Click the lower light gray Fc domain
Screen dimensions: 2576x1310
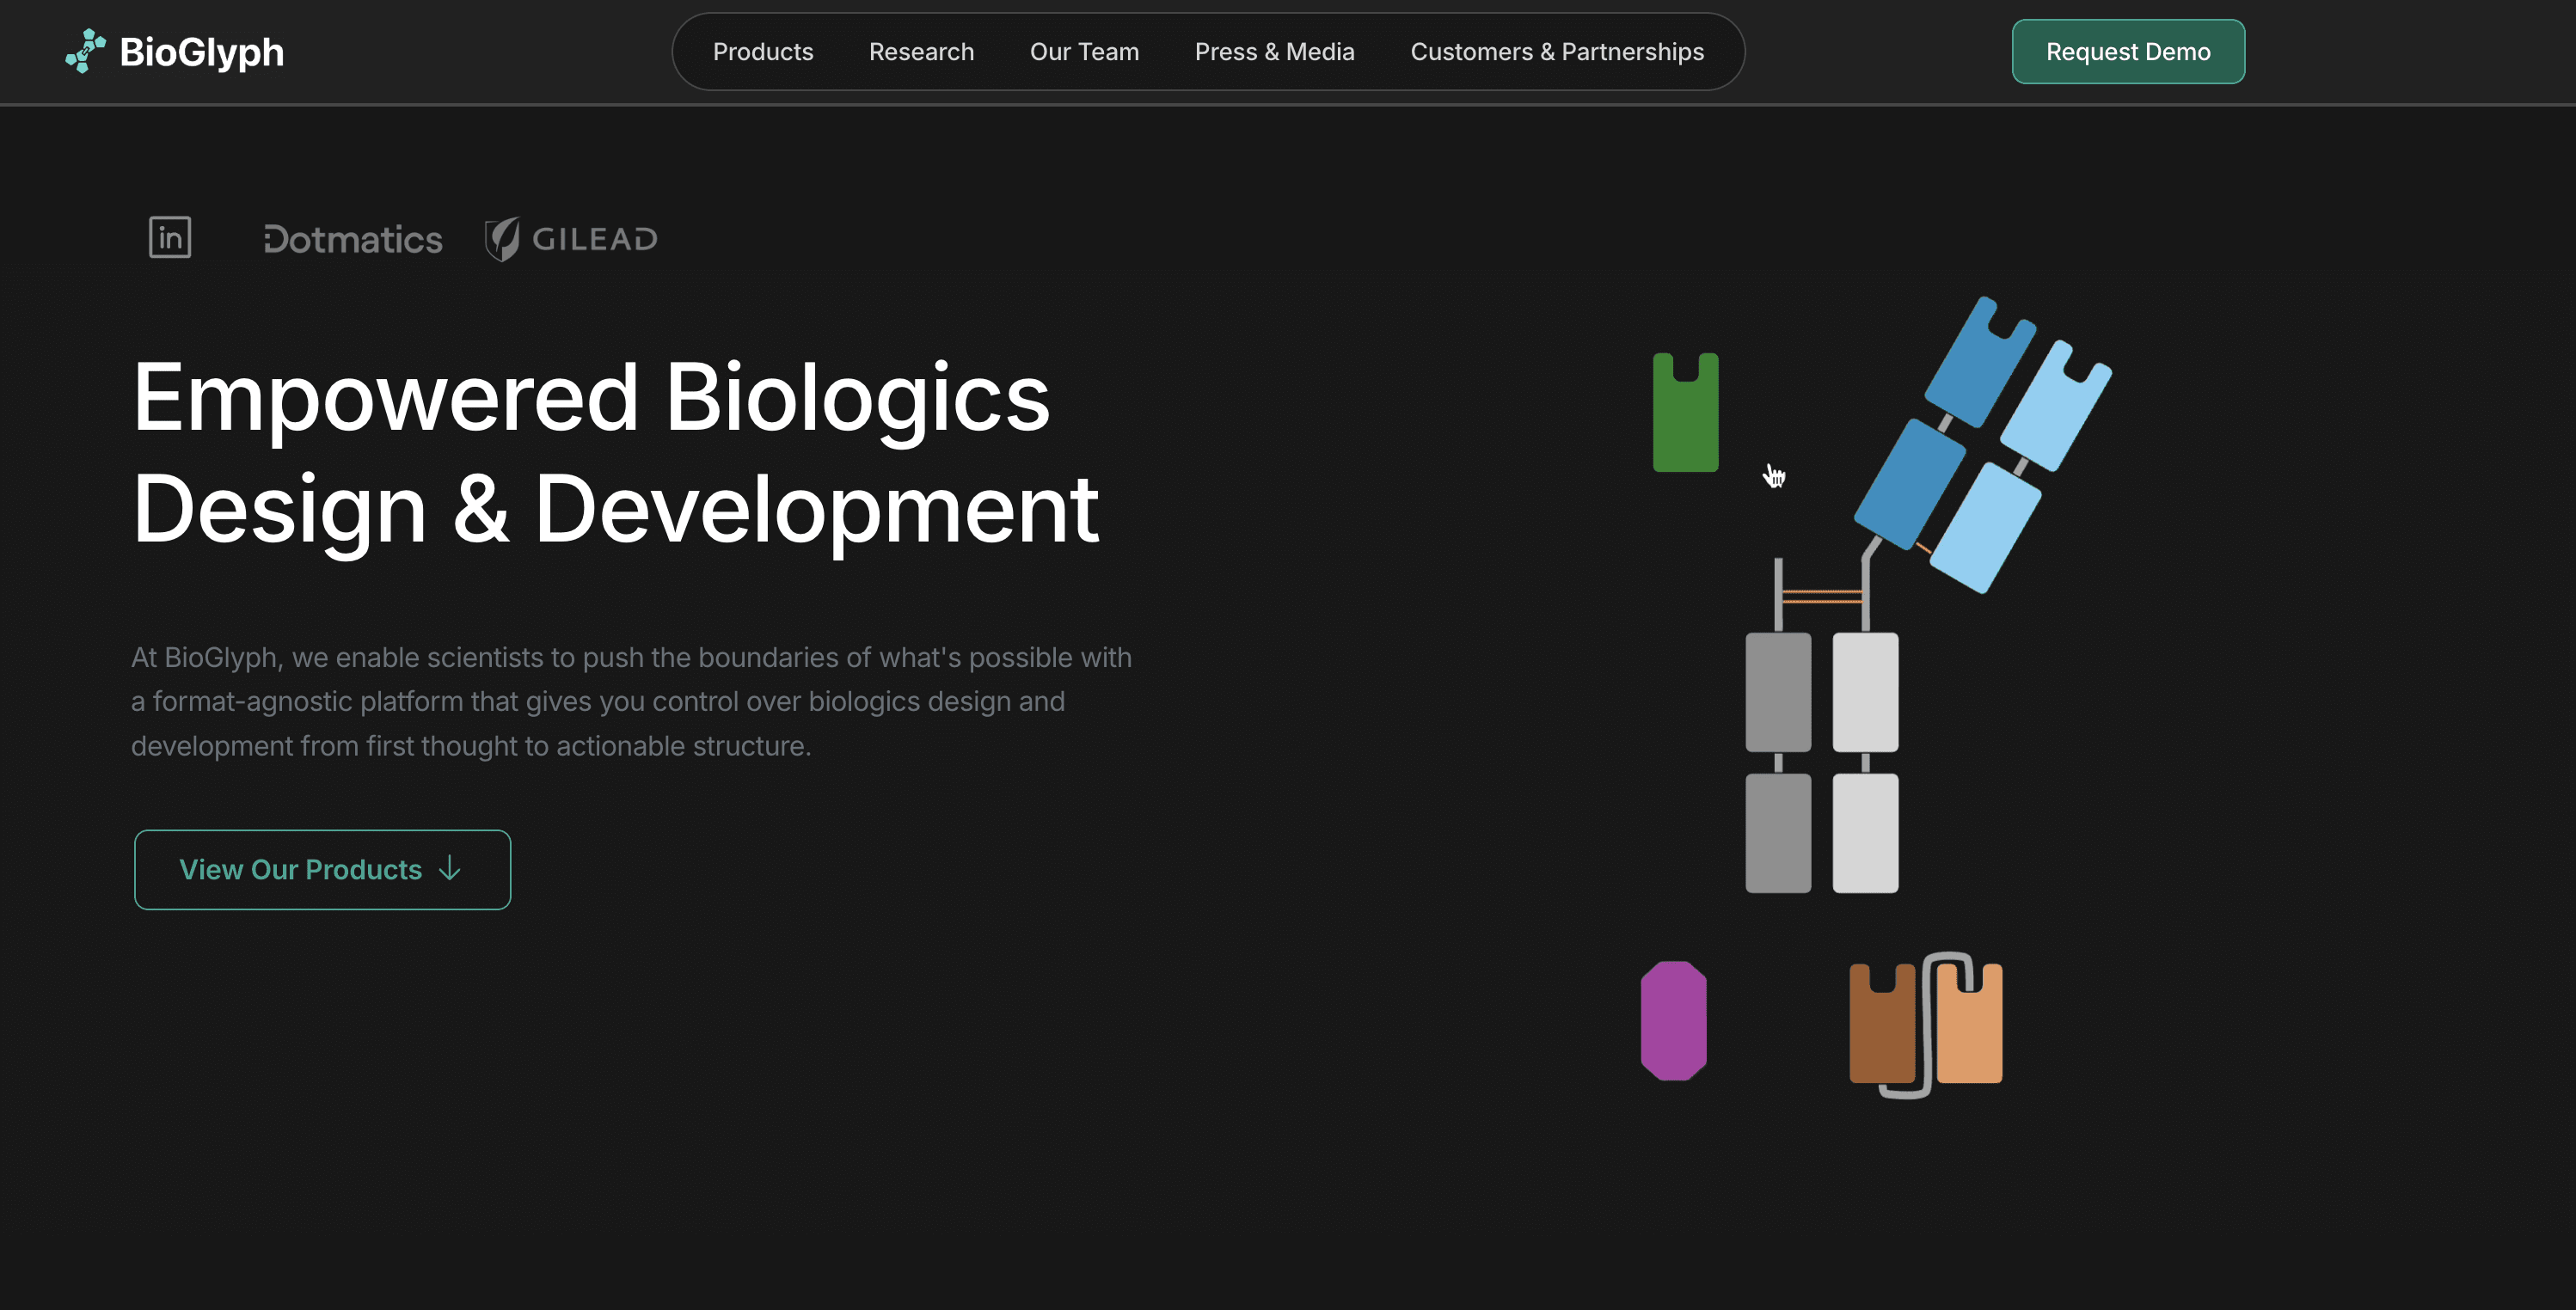click(1865, 833)
